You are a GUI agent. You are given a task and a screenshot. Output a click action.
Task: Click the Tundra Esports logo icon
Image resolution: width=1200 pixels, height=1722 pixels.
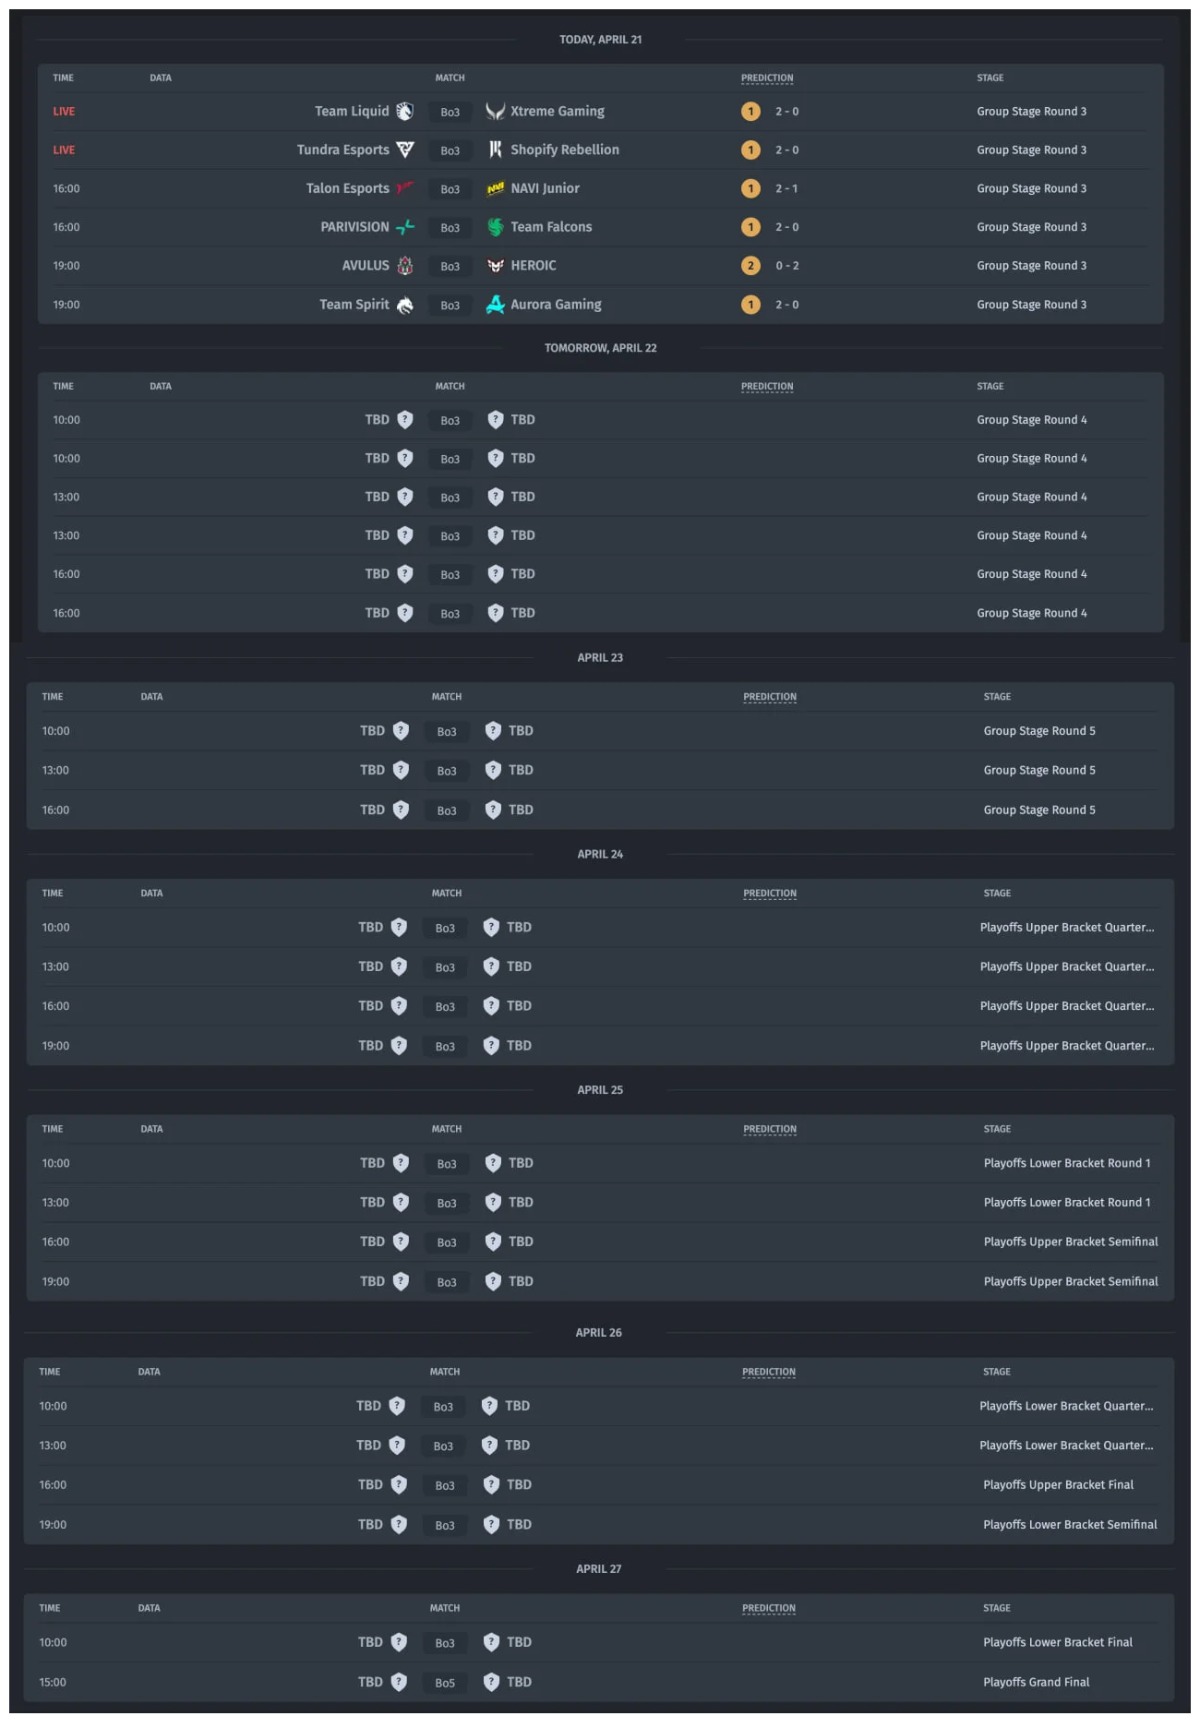(x=405, y=150)
